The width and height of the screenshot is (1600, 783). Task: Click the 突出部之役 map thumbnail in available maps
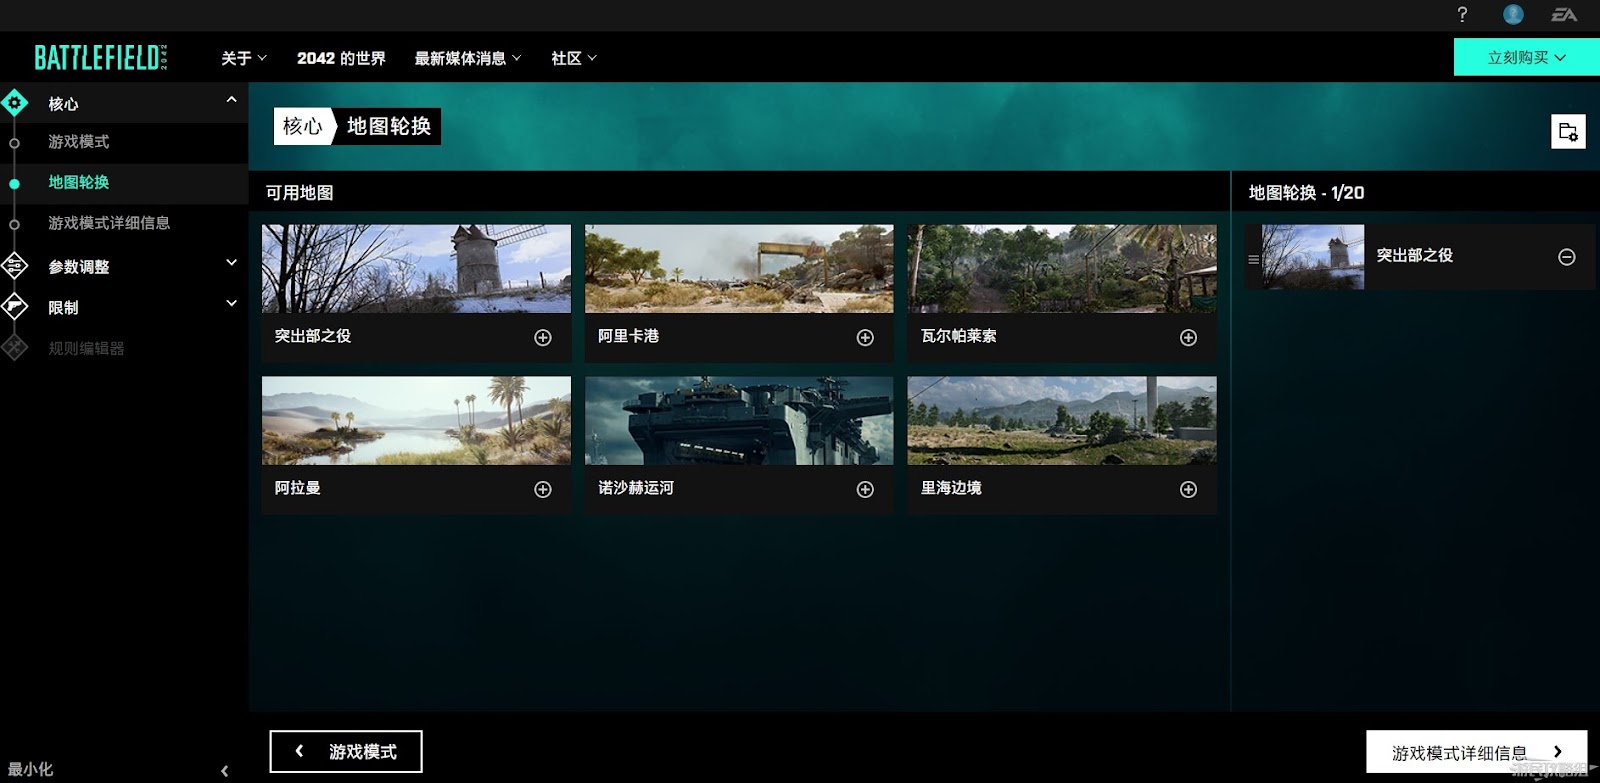[x=416, y=268]
